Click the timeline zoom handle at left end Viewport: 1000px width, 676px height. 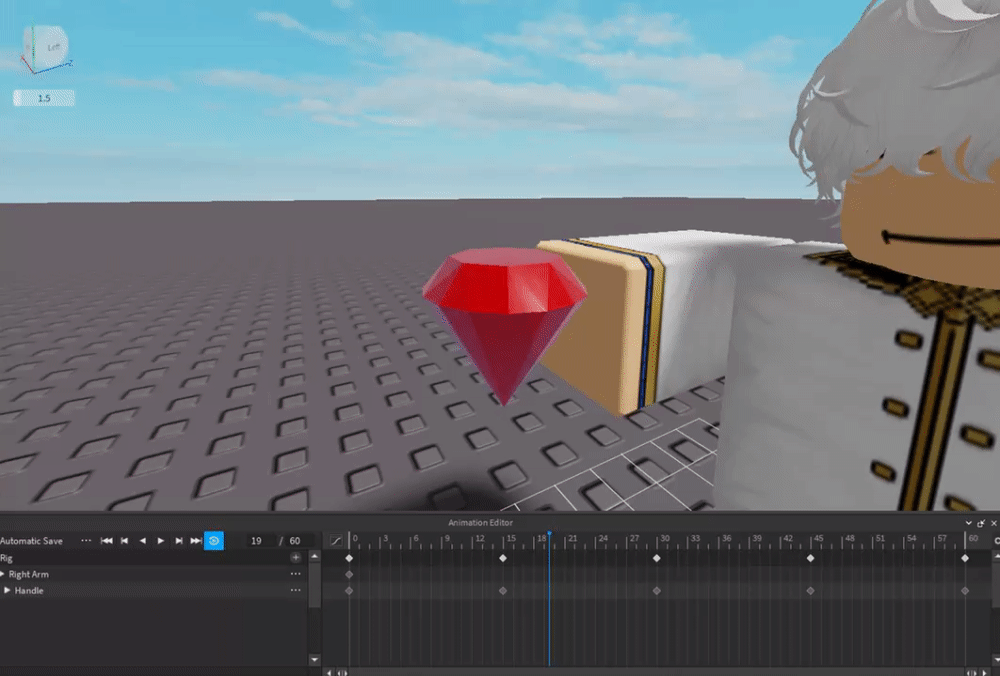coord(342,672)
